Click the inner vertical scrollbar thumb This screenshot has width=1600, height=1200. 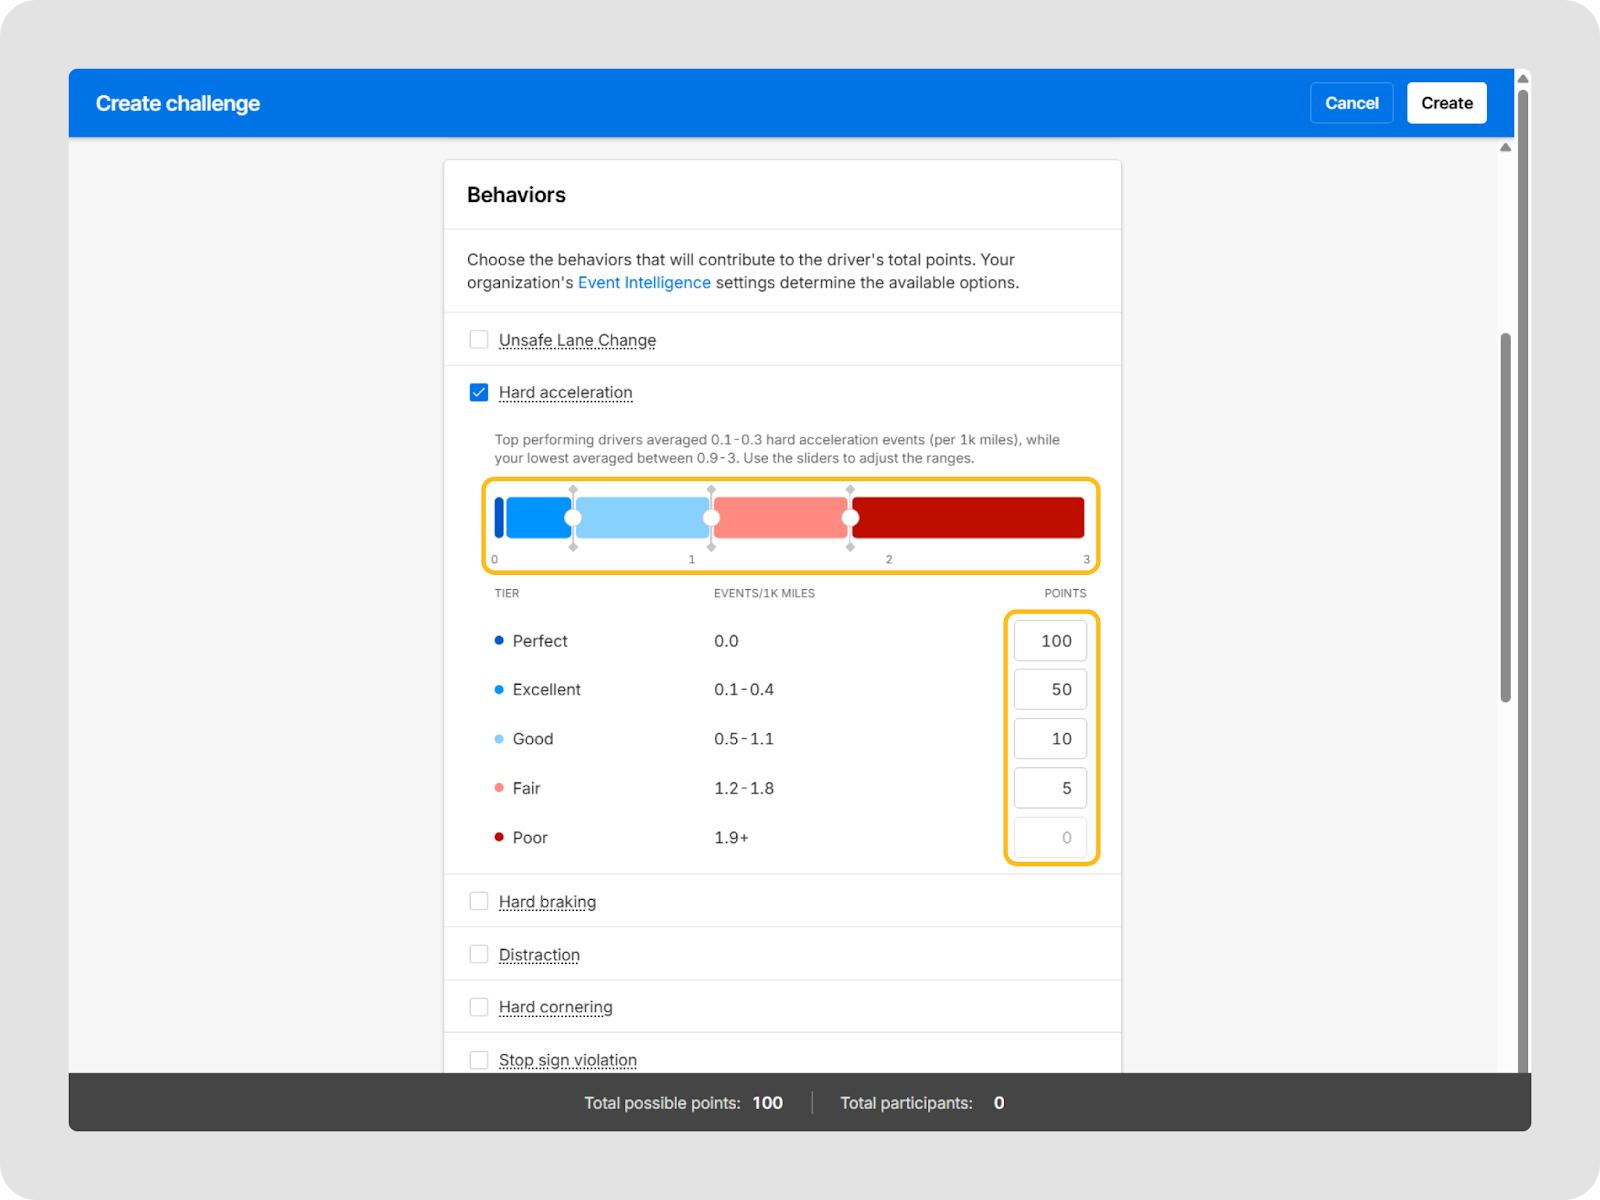(1505, 518)
